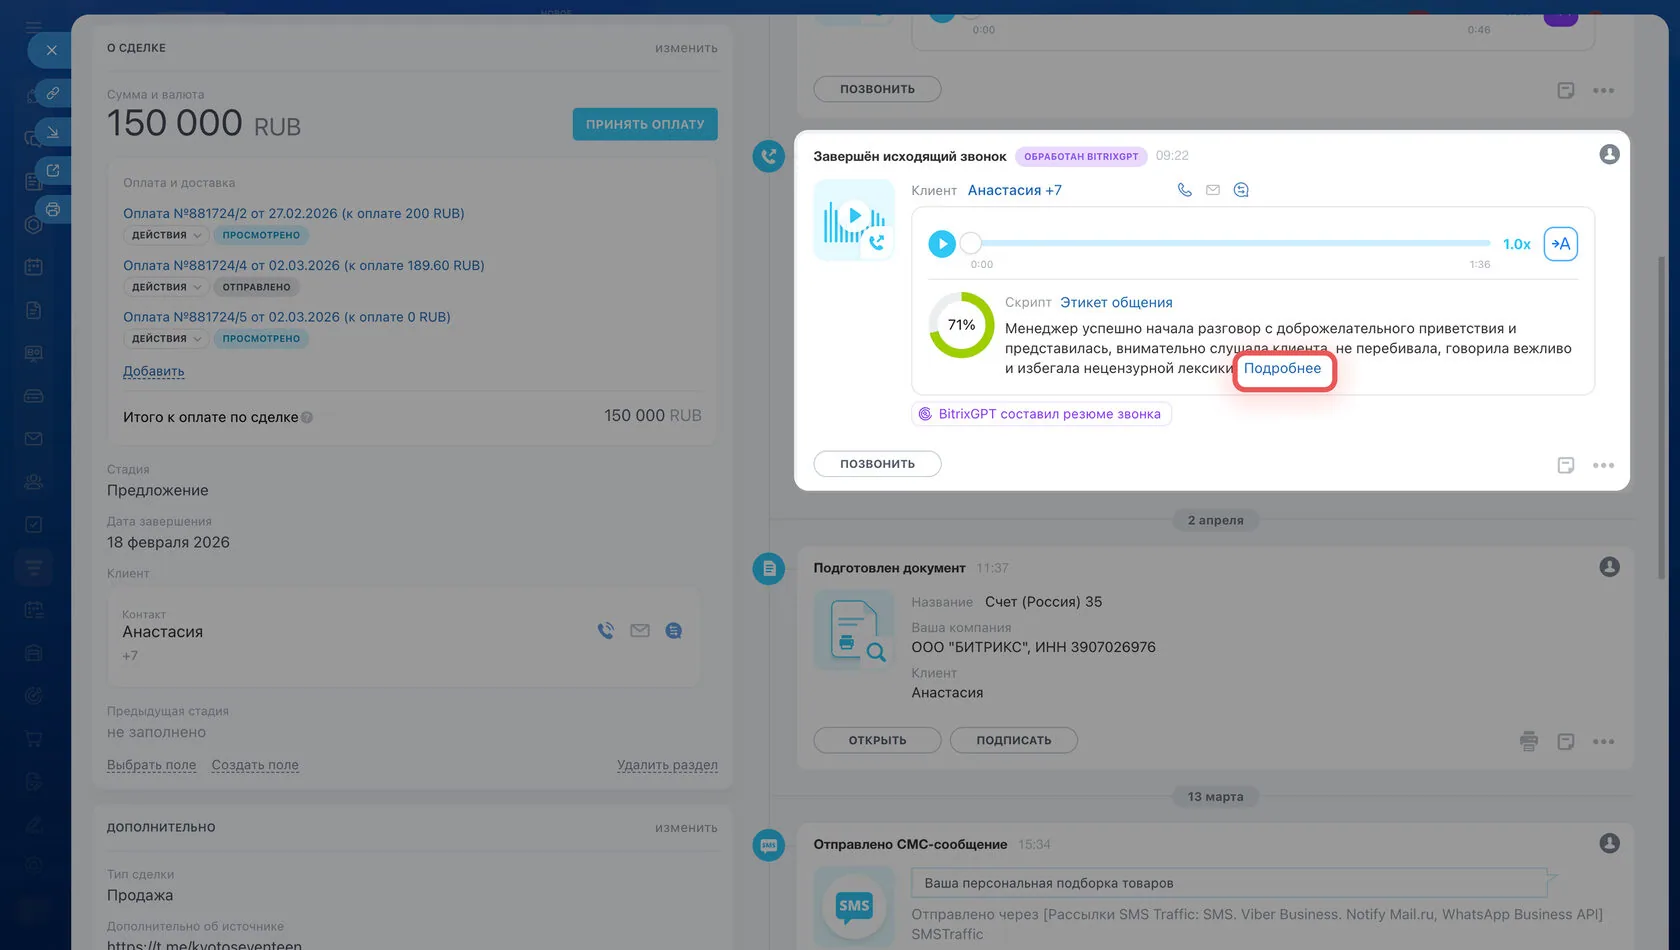Click the SMS message icon thumbnail

point(854,906)
